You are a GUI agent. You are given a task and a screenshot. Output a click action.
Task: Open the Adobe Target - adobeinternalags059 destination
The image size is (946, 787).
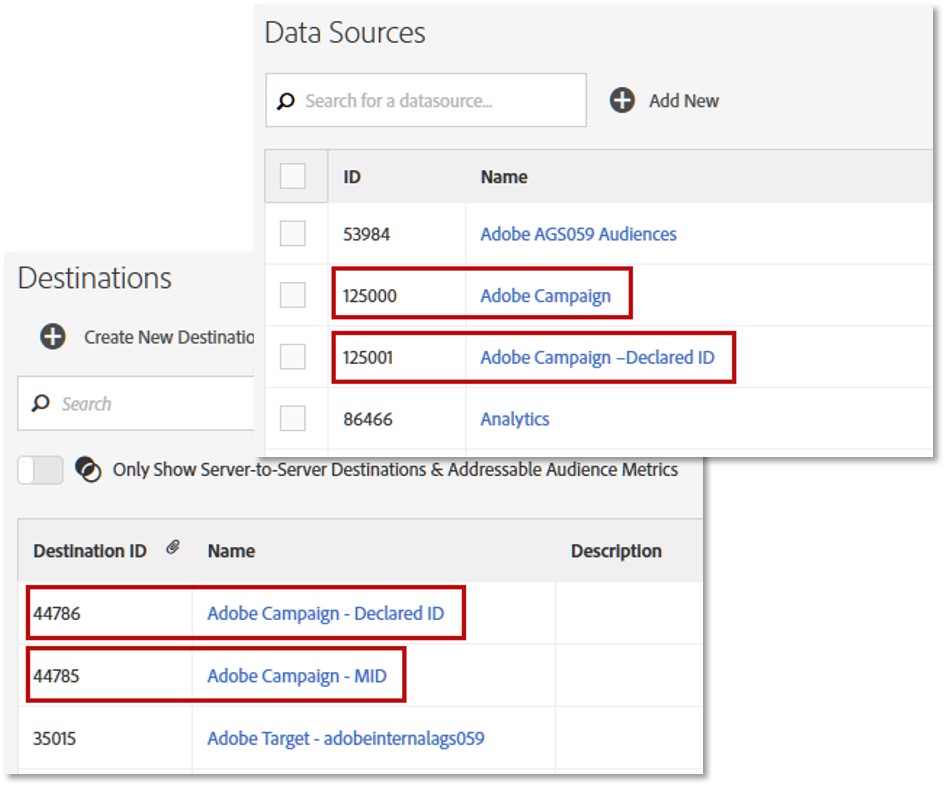[346, 738]
